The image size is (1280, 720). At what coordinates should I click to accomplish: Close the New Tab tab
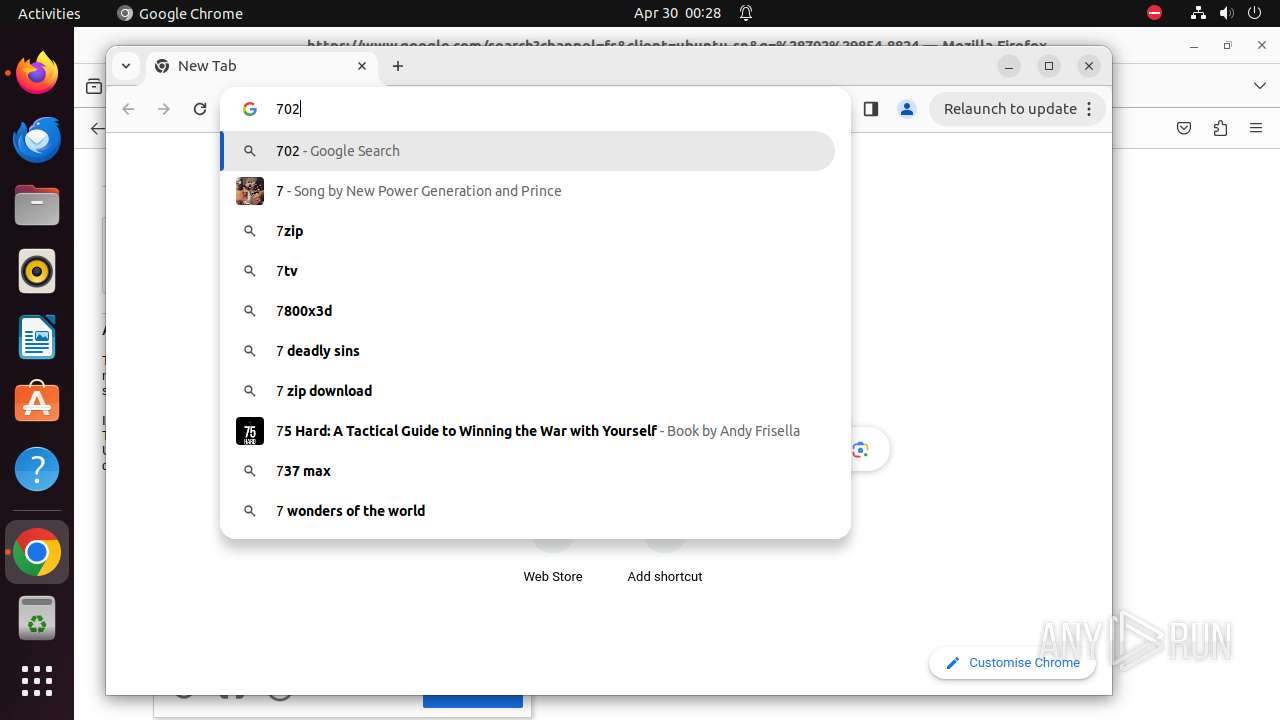pos(362,66)
